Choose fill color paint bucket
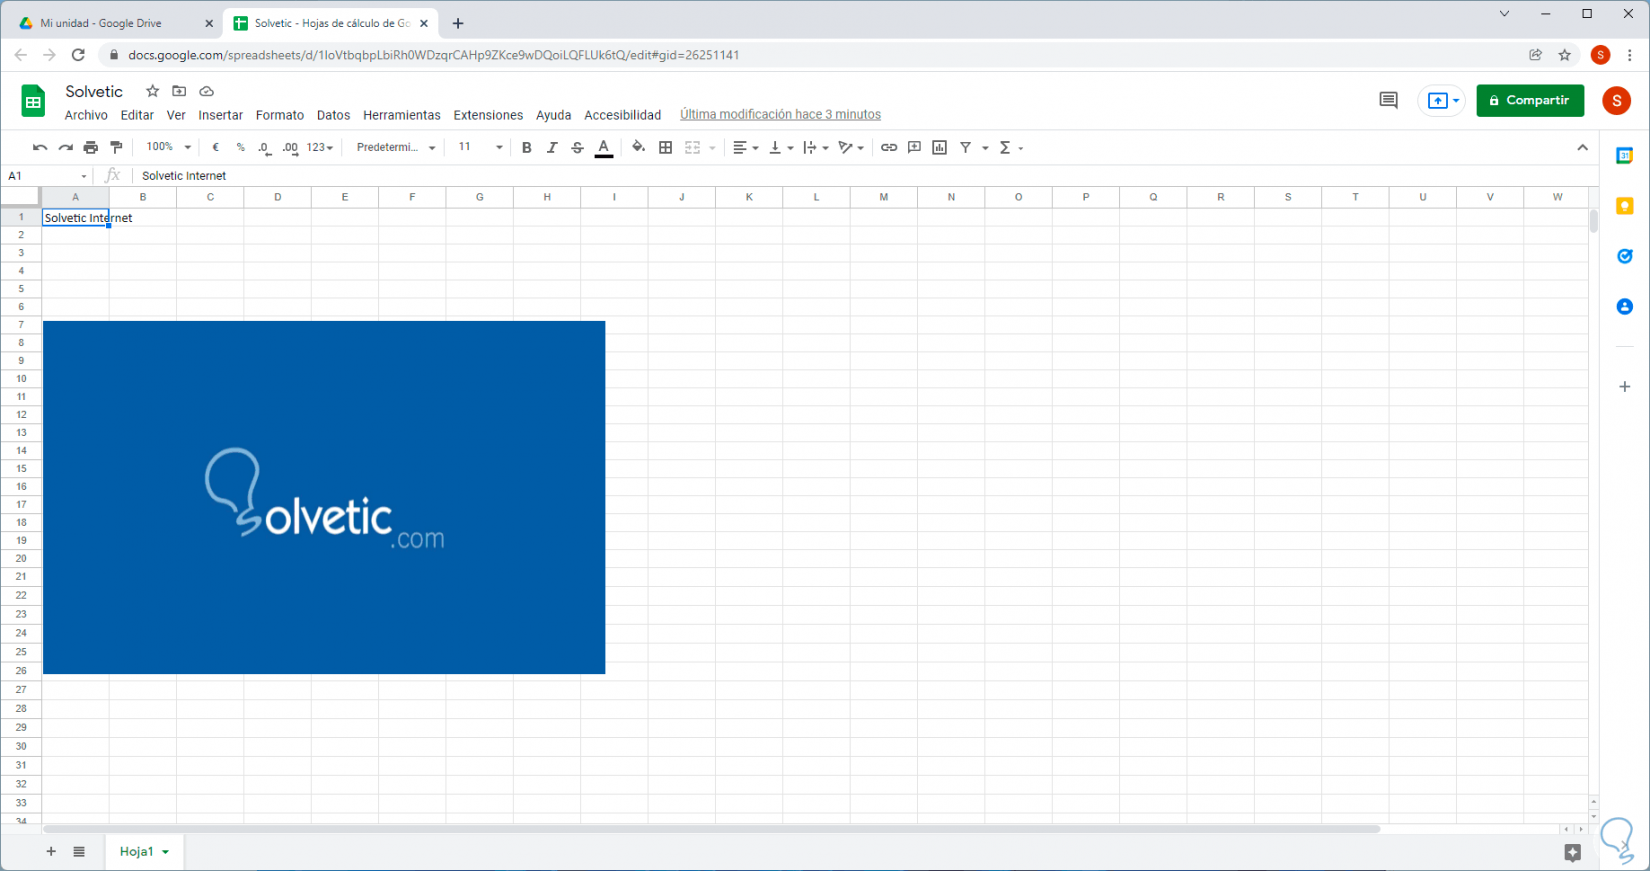 [x=639, y=148]
